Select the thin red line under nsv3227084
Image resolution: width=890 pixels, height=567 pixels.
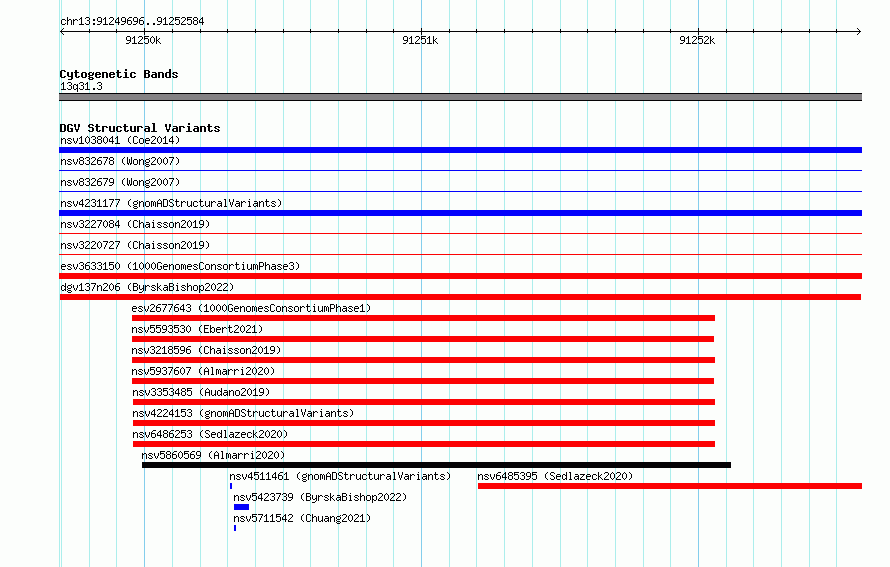460,233
